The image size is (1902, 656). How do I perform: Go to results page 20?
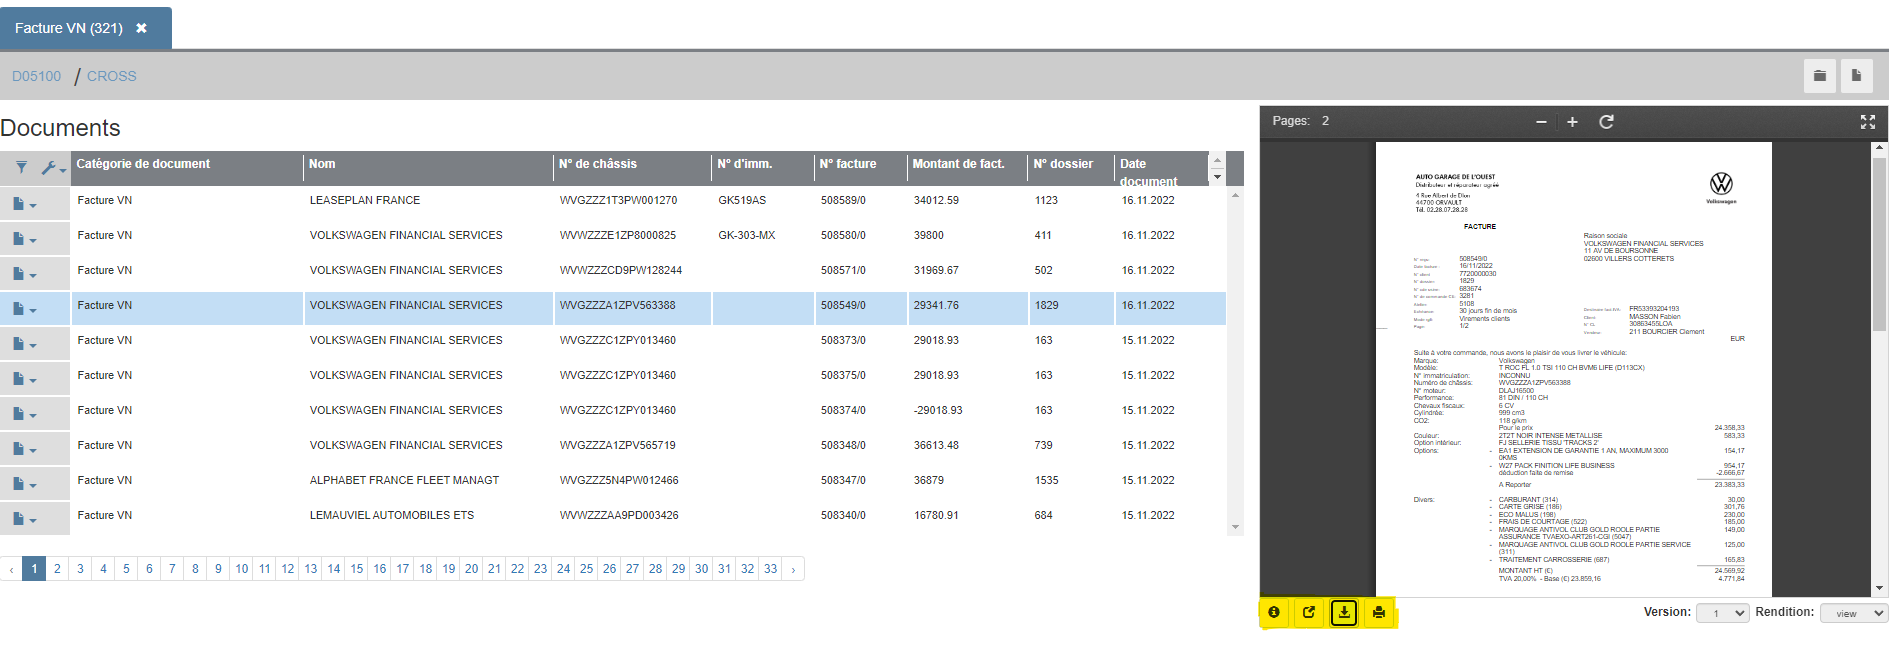[472, 569]
